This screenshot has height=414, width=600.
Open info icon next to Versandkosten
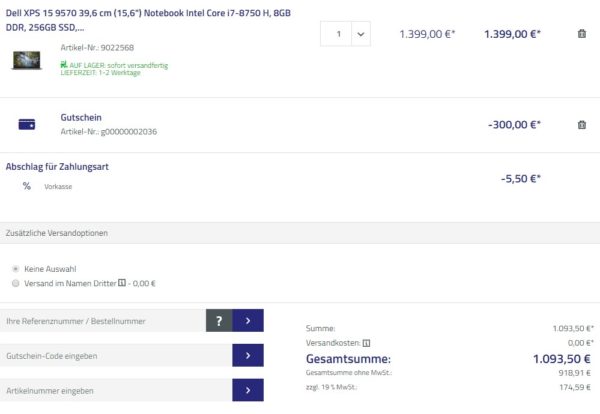pyautogui.click(x=381, y=342)
